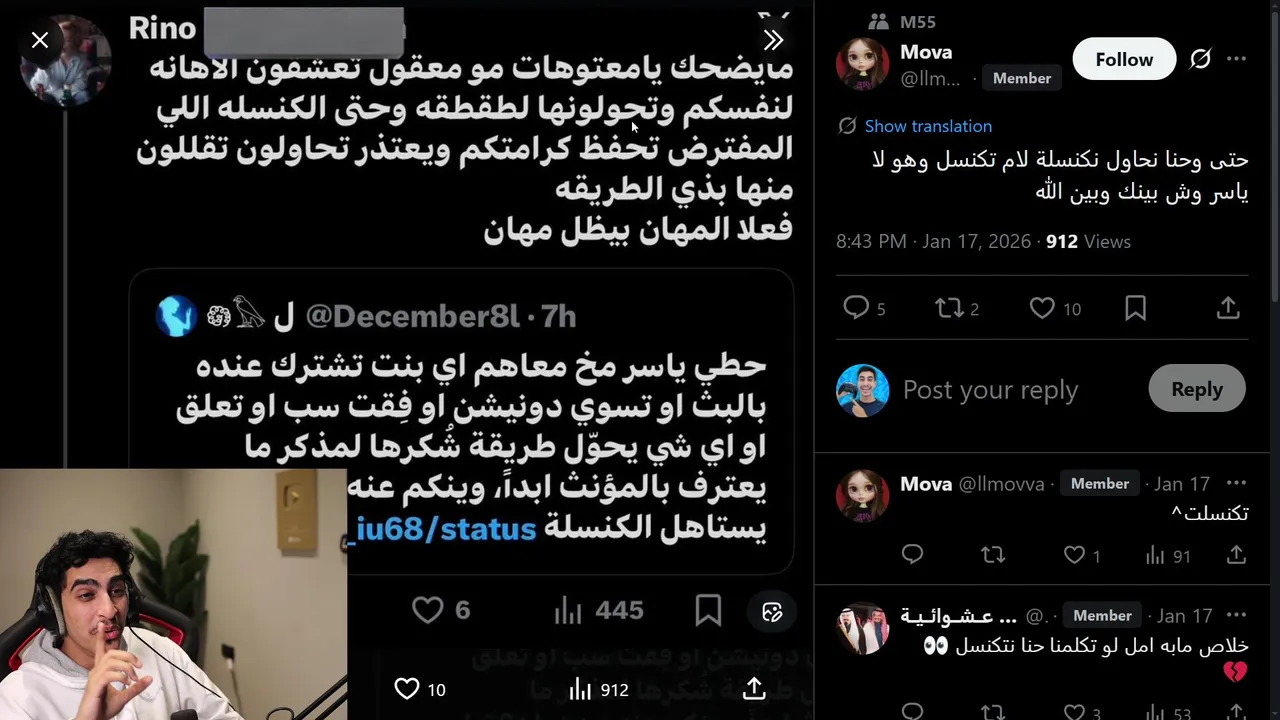Open more options menu on Mova's post
The image size is (1280, 720).
(x=1237, y=59)
